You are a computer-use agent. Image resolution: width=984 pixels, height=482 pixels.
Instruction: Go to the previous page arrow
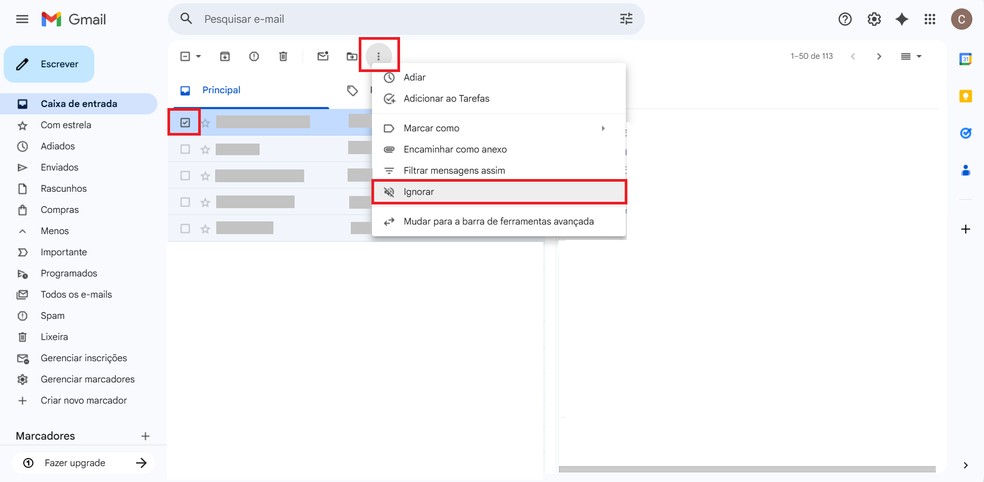pos(853,56)
